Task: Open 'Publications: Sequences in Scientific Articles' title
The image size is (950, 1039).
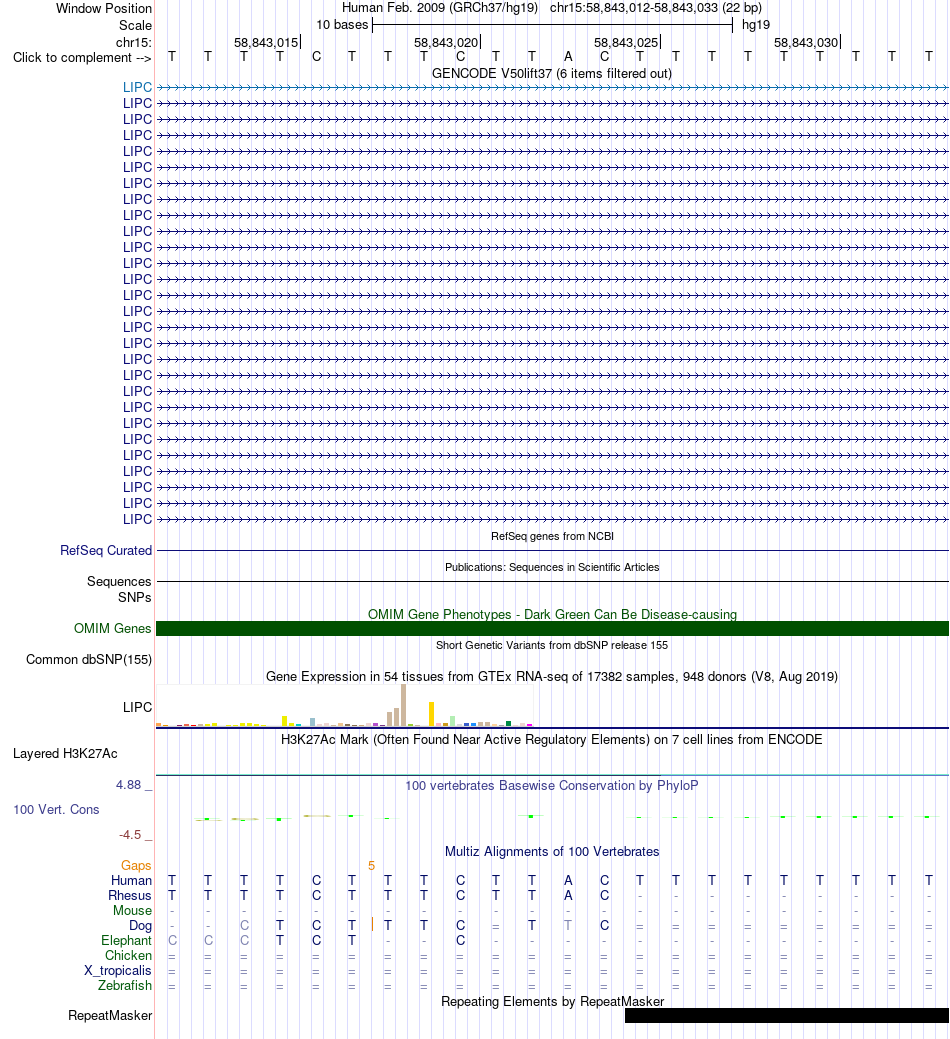Action: (x=552, y=567)
